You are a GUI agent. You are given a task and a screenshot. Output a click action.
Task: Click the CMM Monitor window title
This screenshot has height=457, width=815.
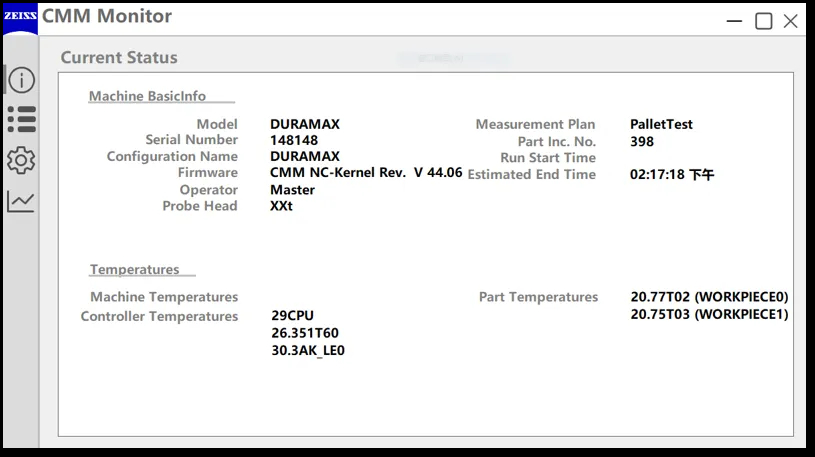(107, 16)
